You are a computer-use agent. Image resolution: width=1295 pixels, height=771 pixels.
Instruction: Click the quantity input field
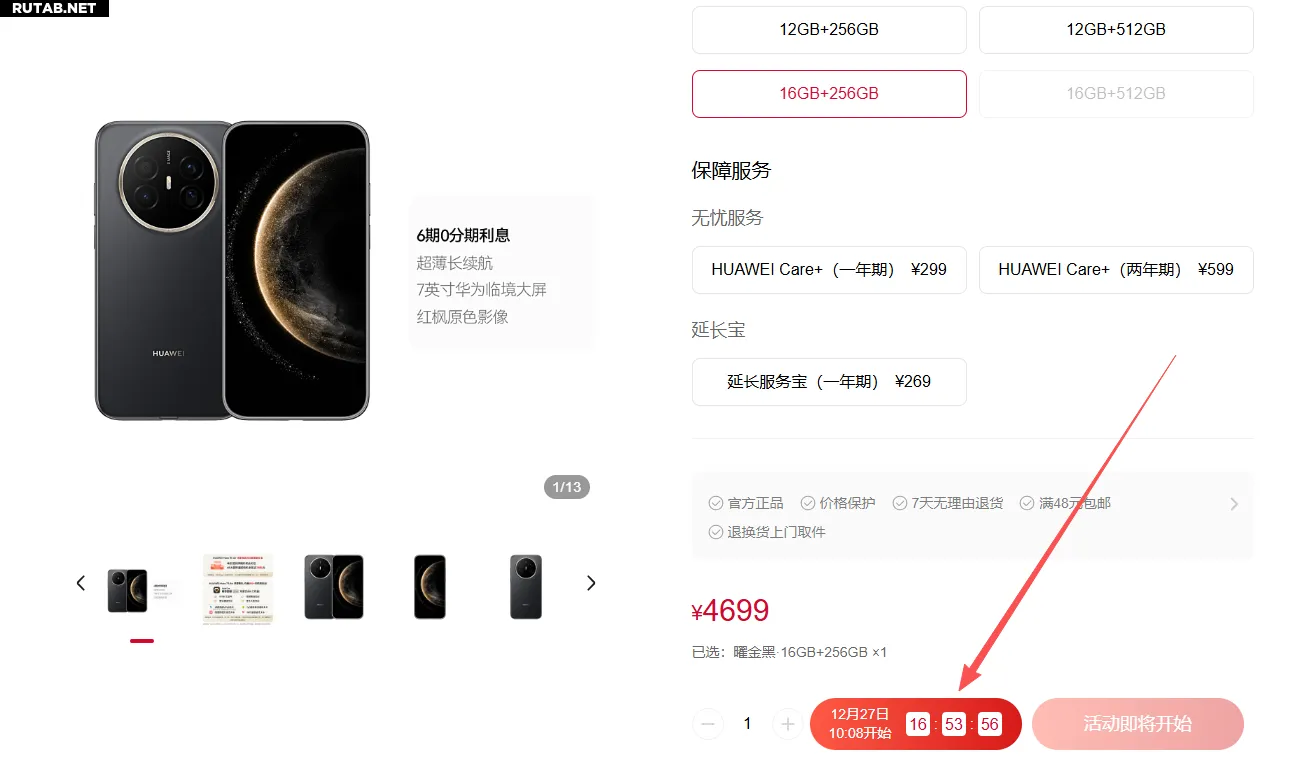click(747, 724)
